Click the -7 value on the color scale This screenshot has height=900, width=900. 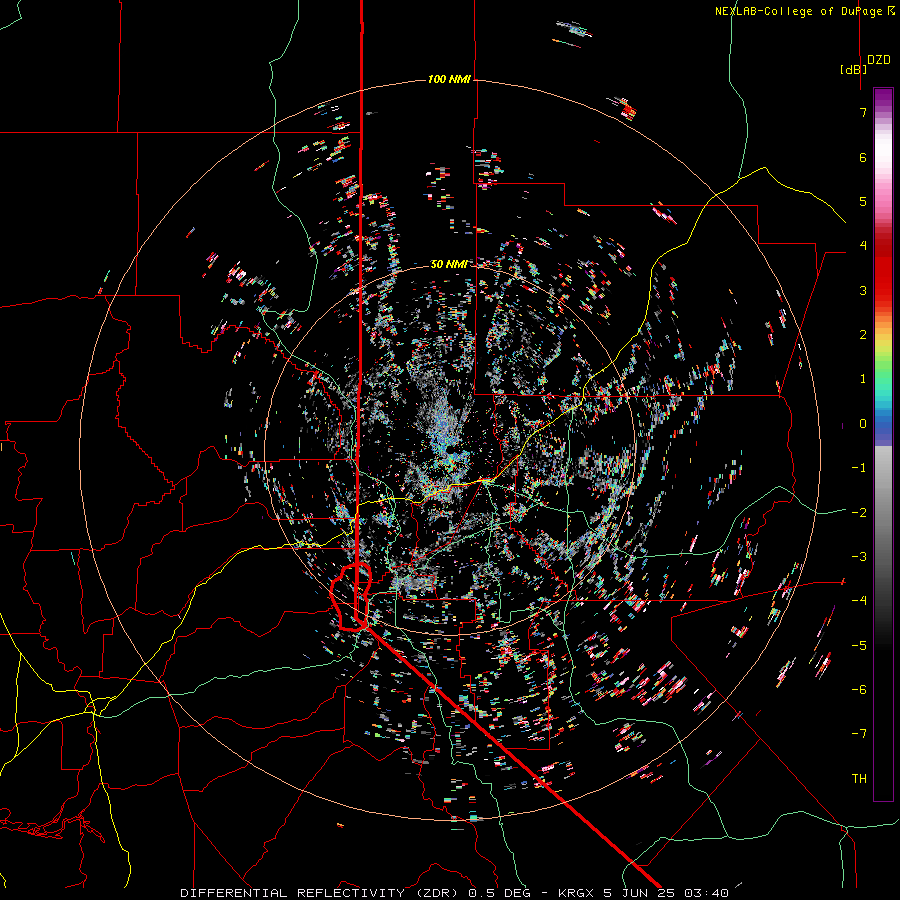(x=859, y=734)
